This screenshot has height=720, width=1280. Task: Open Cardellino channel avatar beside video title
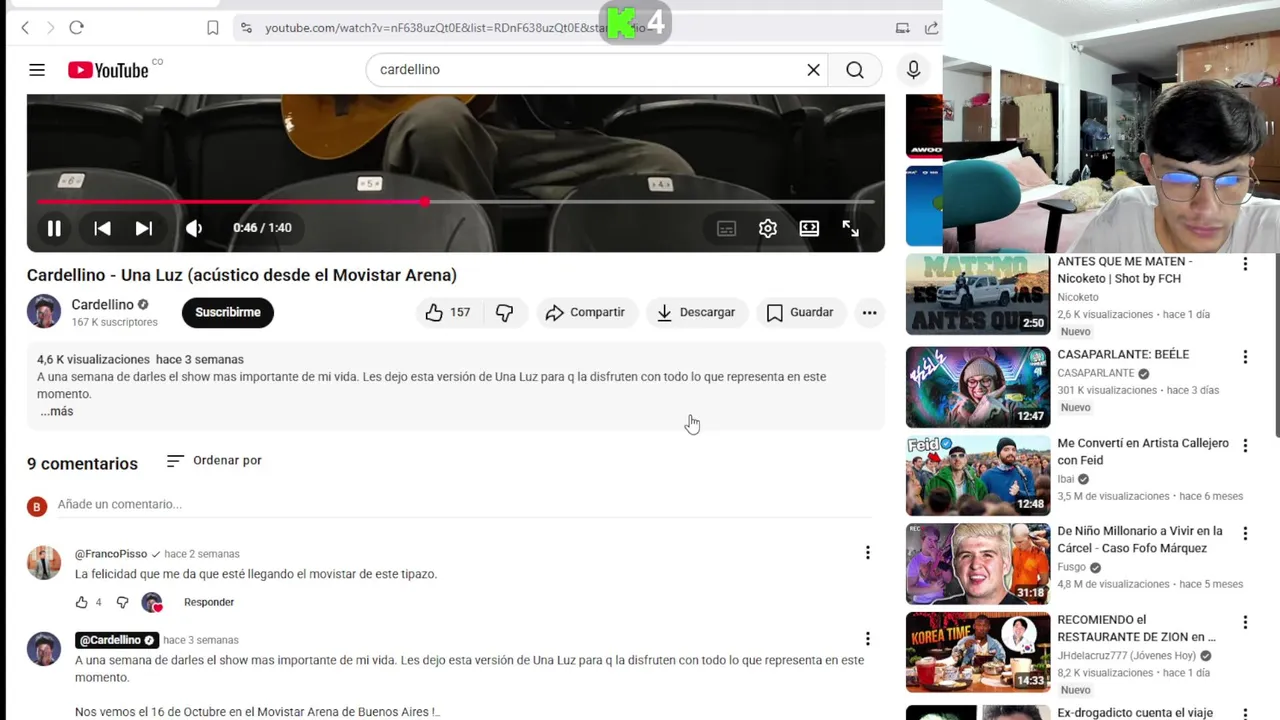tap(44, 312)
